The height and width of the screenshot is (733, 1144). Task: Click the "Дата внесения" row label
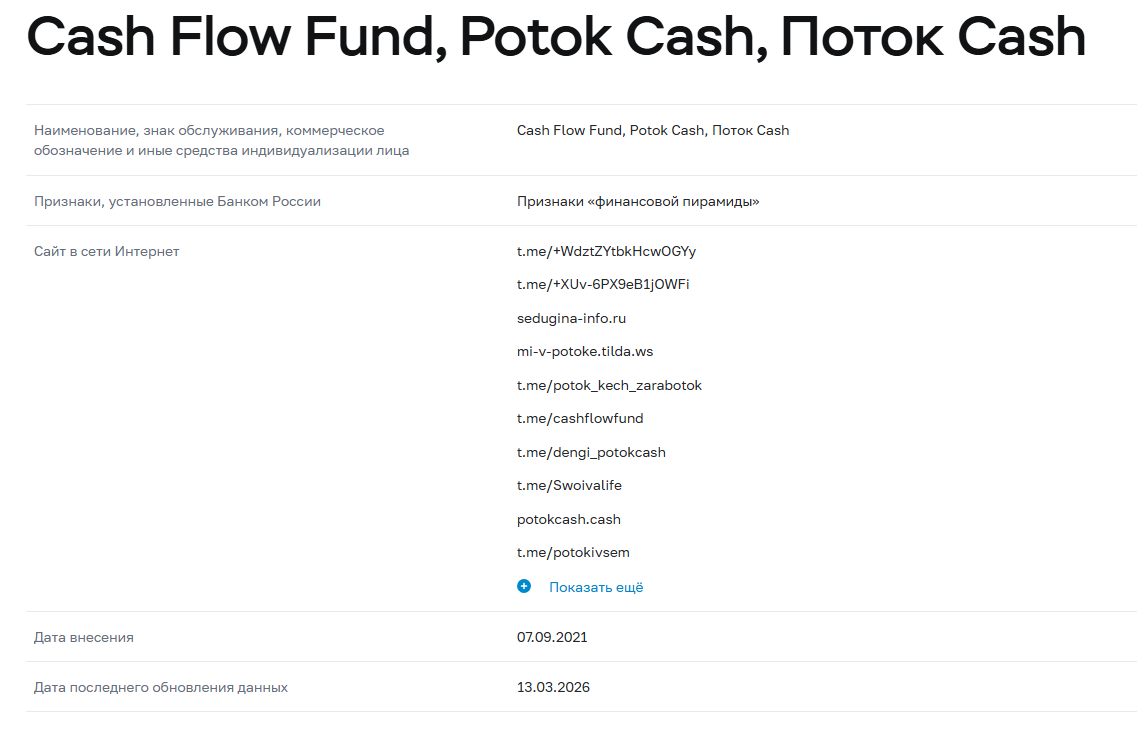84,637
